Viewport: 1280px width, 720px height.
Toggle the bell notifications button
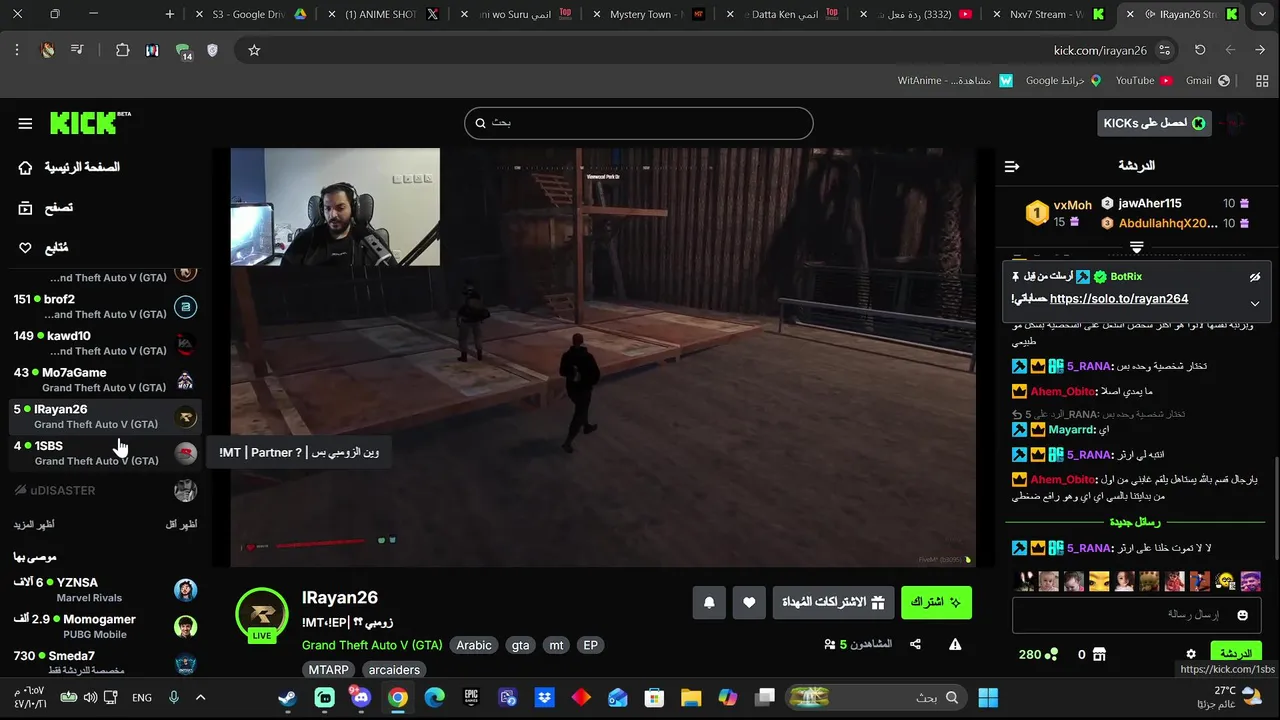(x=709, y=602)
